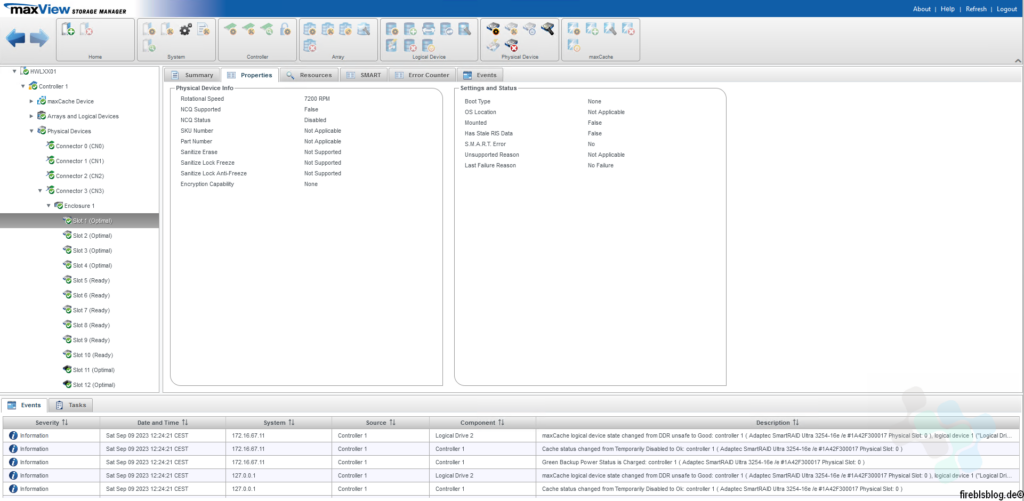The height and width of the screenshot is (501, 1024).
Task: Click the create logical device icon with green plus
Action: (x=410, y=29)
